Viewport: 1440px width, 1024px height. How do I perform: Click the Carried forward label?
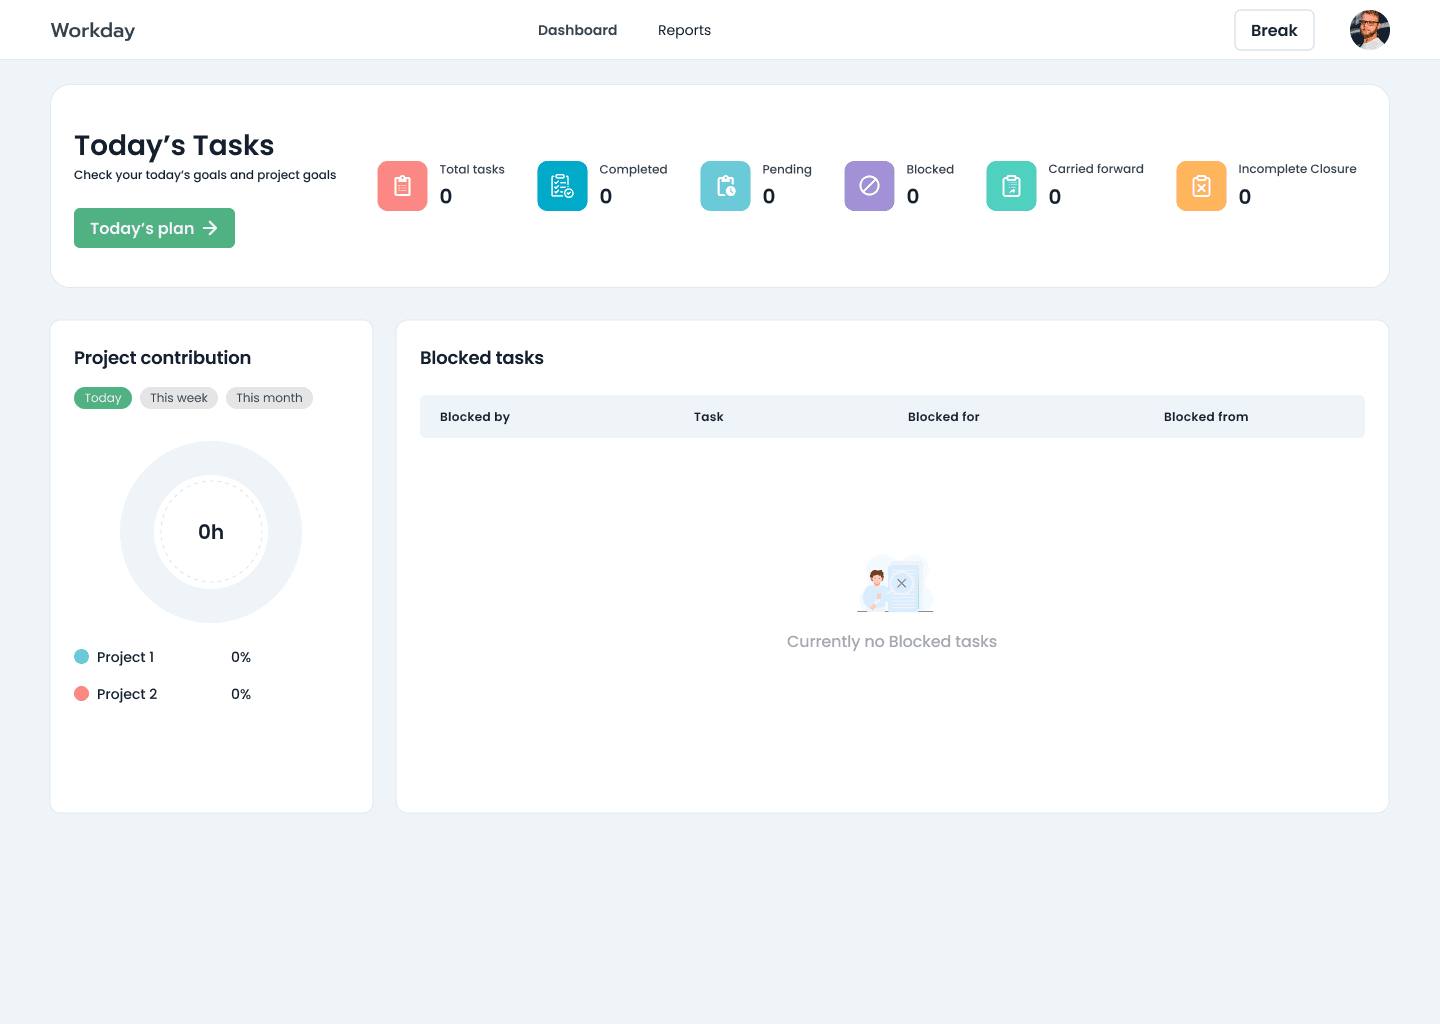tap(1096, 169)
